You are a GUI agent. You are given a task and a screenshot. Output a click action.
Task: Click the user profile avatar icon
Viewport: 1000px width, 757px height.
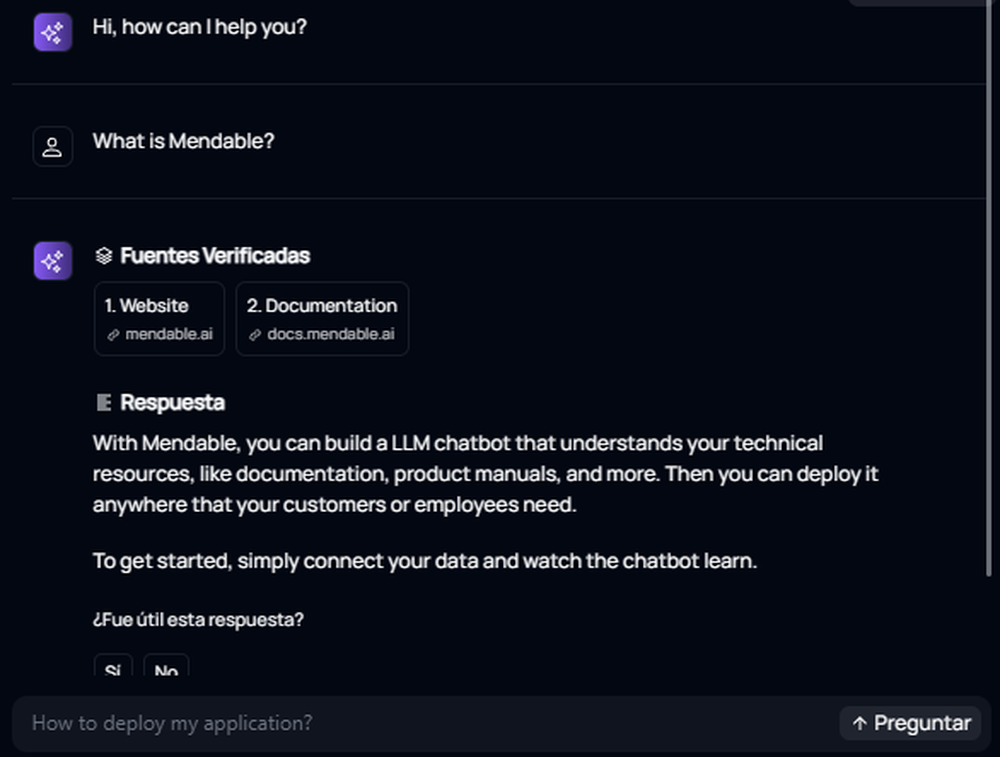pos(52,147)
